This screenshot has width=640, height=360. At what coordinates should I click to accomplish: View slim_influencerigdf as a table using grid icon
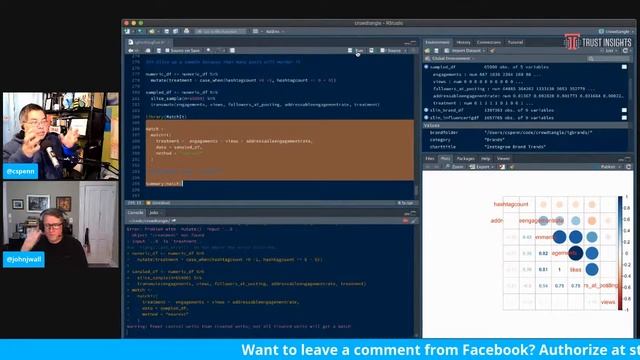point(624,118)
